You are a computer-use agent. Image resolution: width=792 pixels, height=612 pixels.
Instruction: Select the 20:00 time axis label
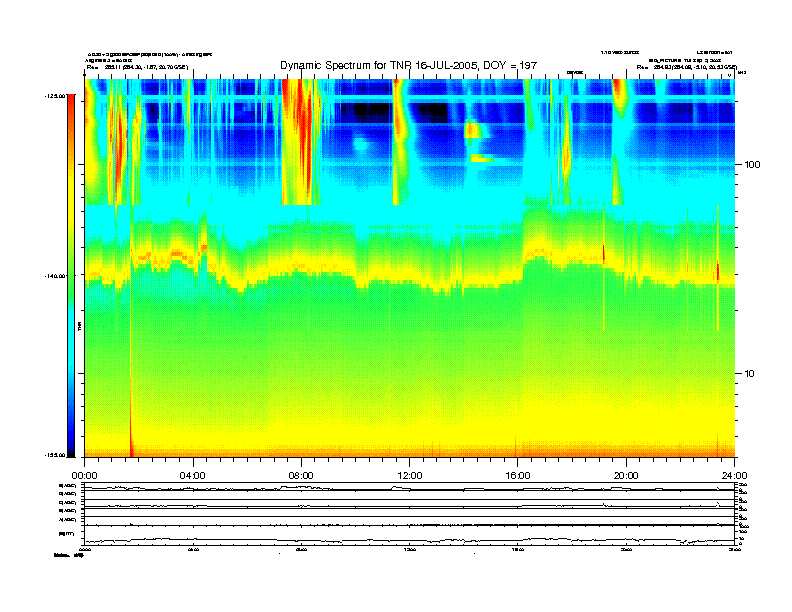pos(626,476)
